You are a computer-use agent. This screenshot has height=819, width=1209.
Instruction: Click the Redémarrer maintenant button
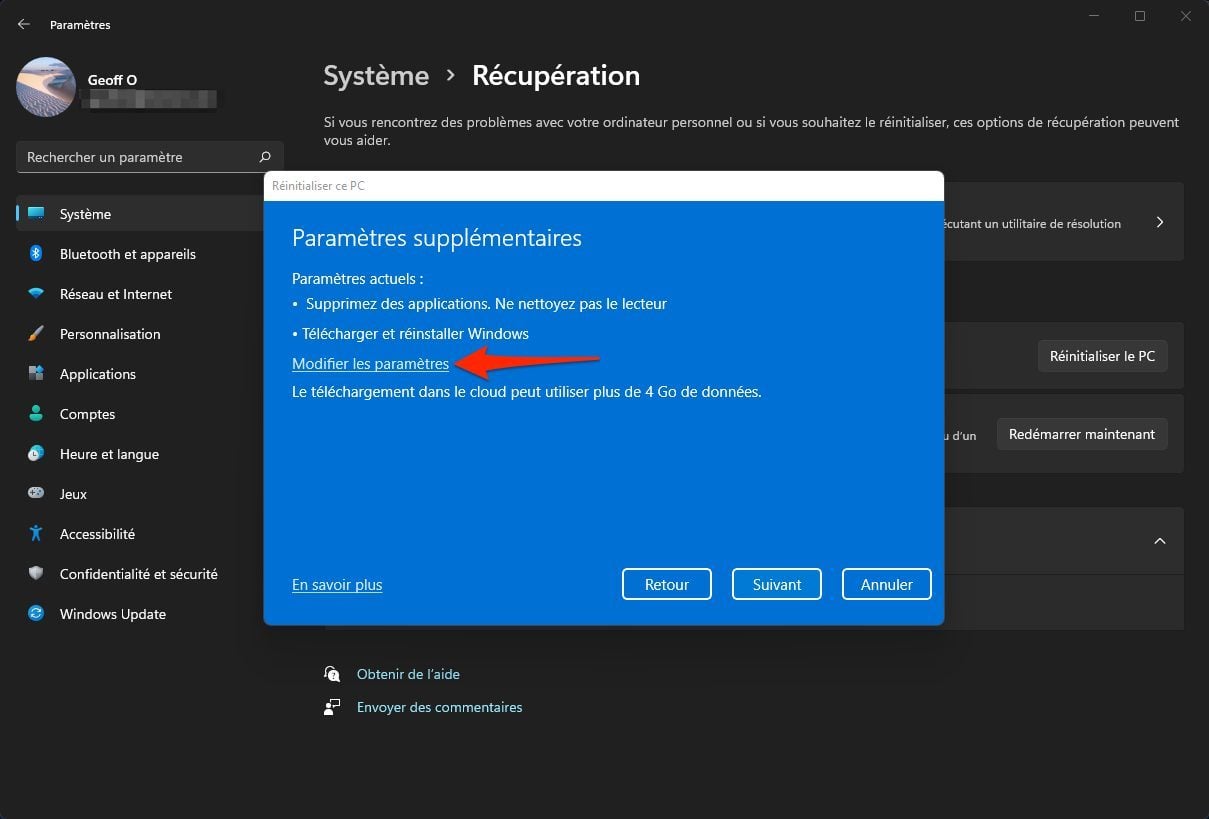click(1082, 434)
